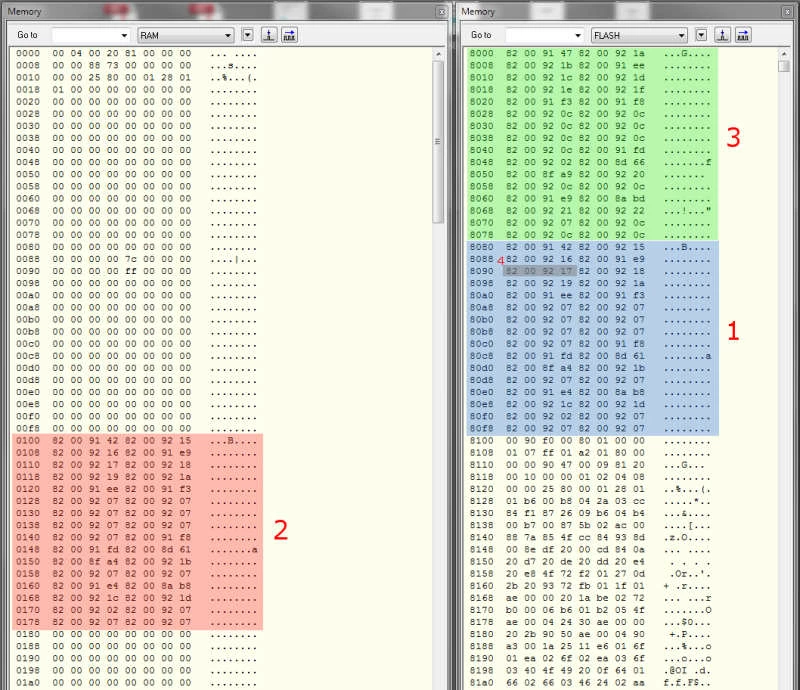Click address 0178 in the RAM window
The height and width of the screenshot is (690, 800).
(x=28, y=622)
